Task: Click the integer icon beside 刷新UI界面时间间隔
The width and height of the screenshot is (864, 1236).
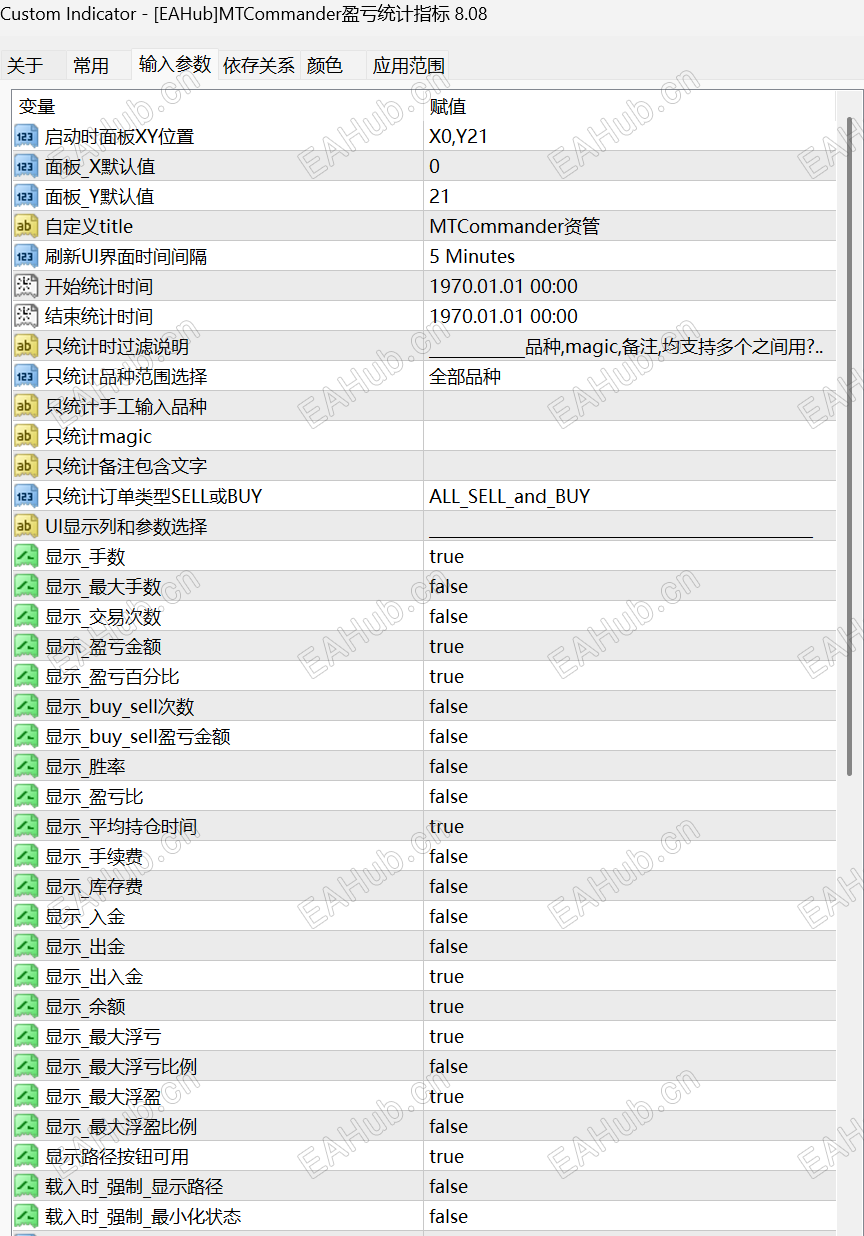Action: (x=27, y=256)
